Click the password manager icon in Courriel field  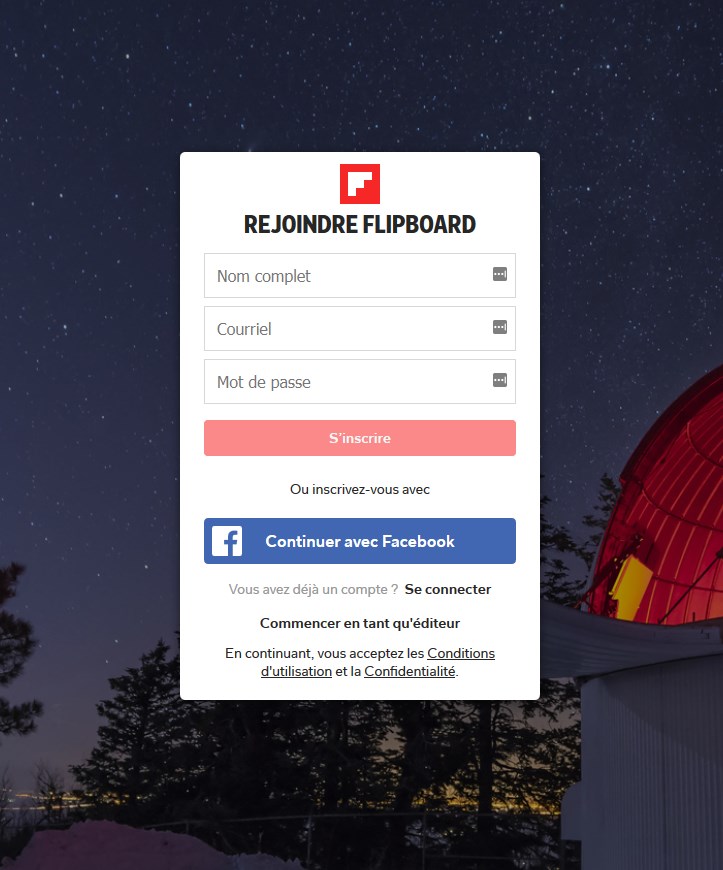(500, 327)
